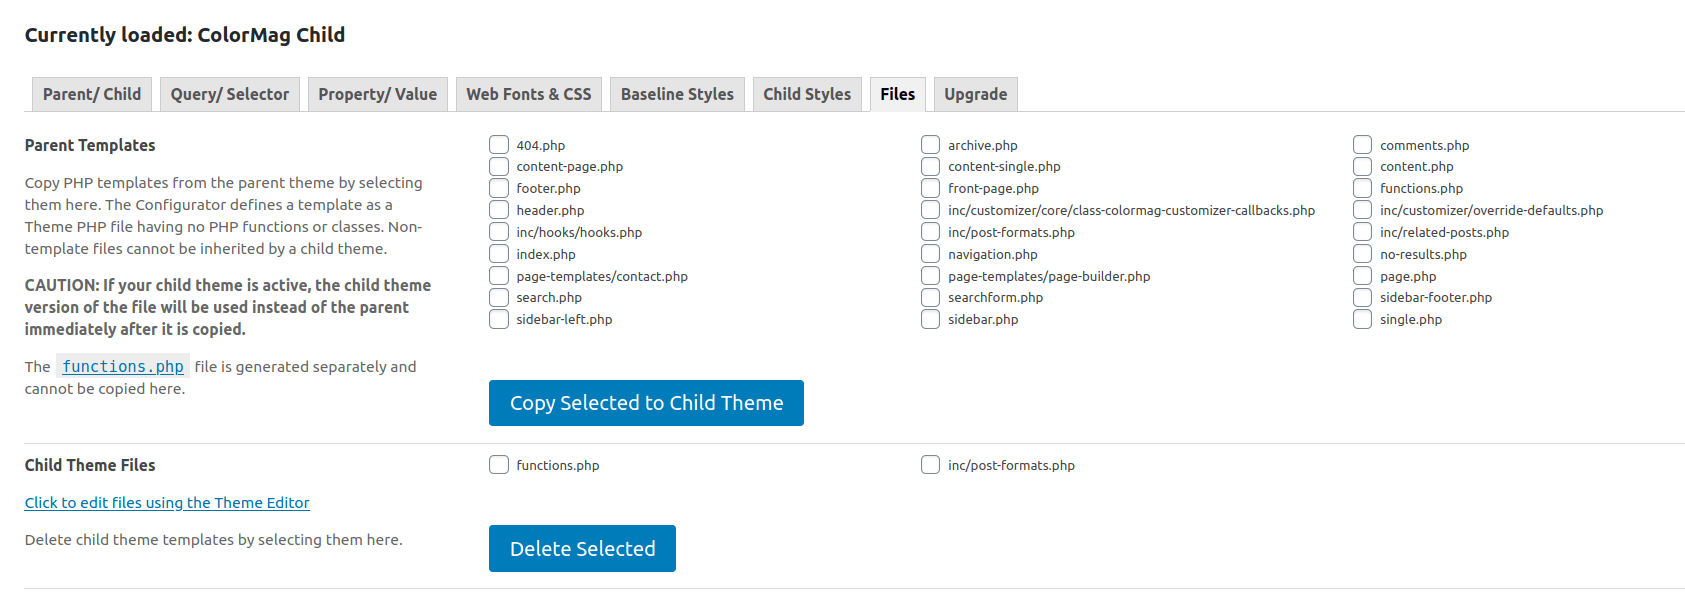Enable the comments.php checkbox
This screenshot has width=1685, height=596.
(1362, 144)
